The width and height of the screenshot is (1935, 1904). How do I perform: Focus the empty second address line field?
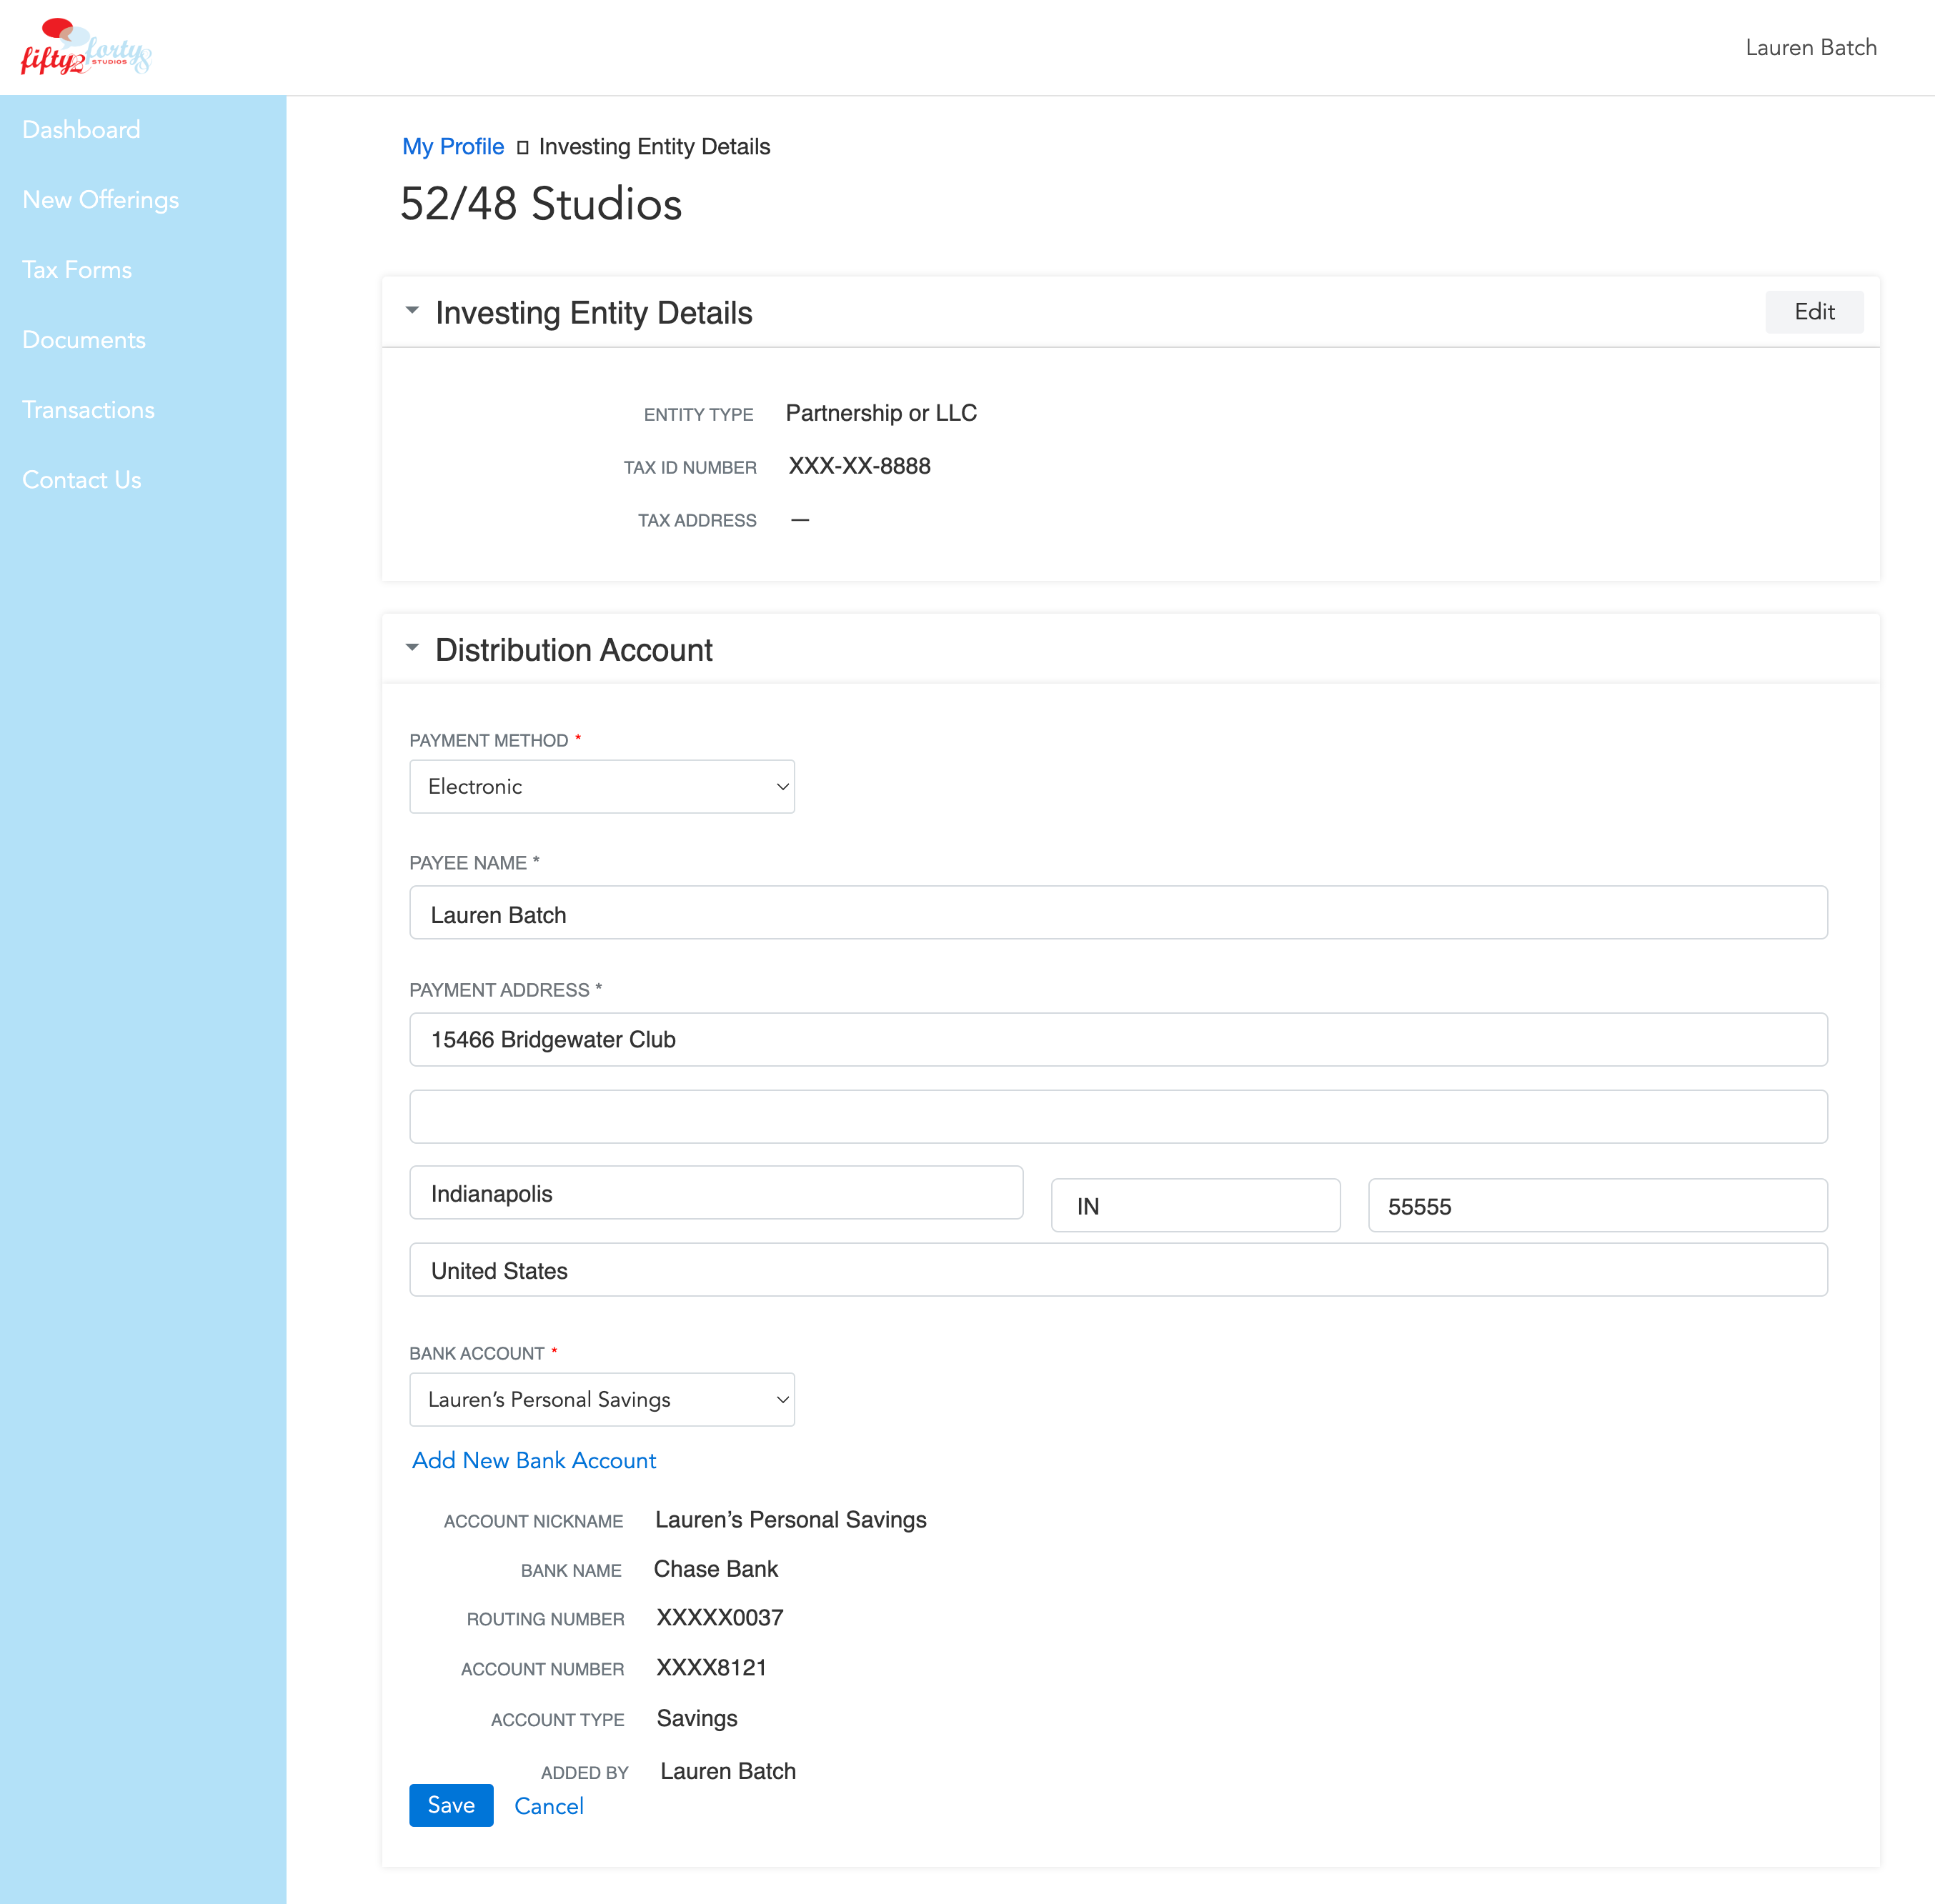click(1117, 1117)
